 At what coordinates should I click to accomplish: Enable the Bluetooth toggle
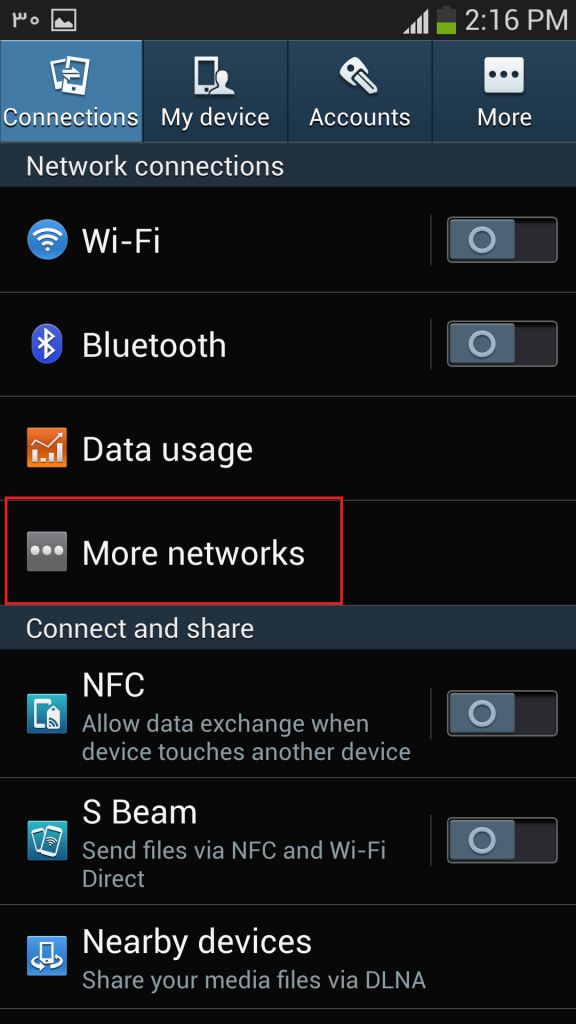coord(502,344)
